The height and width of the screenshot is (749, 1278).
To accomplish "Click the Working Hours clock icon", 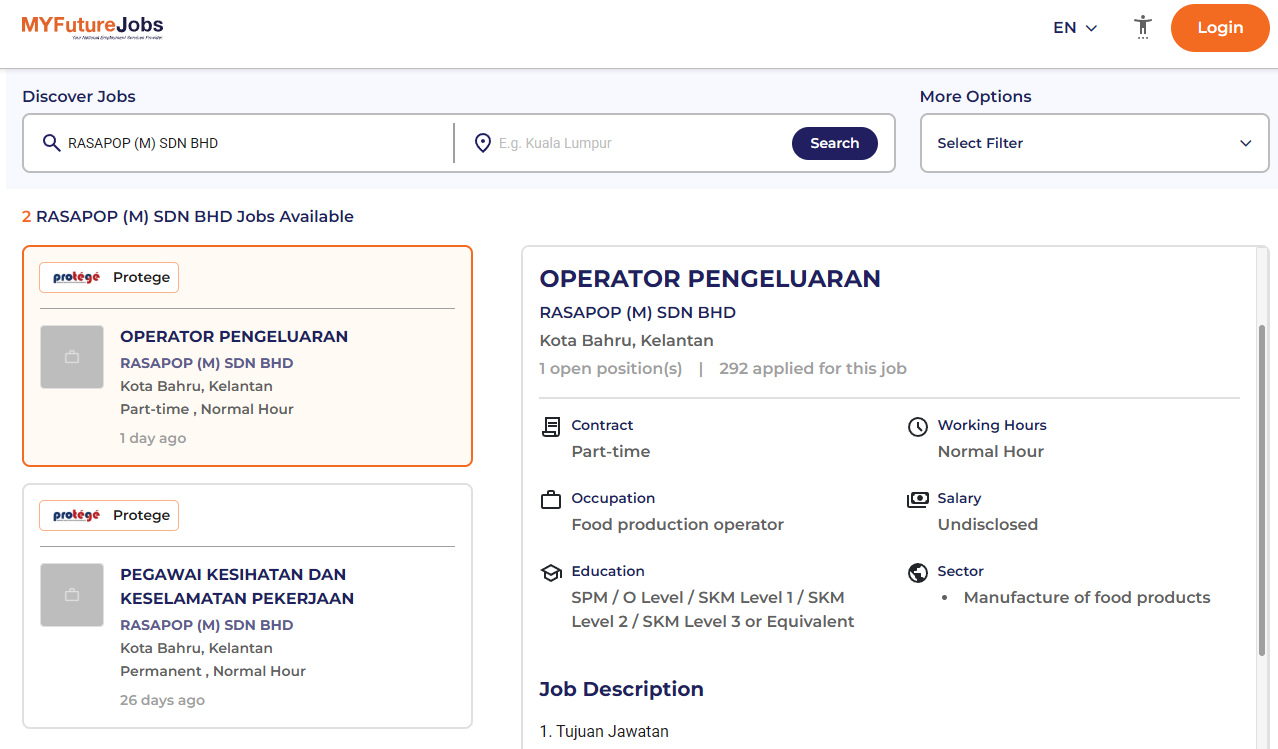I will click(918, 427).
